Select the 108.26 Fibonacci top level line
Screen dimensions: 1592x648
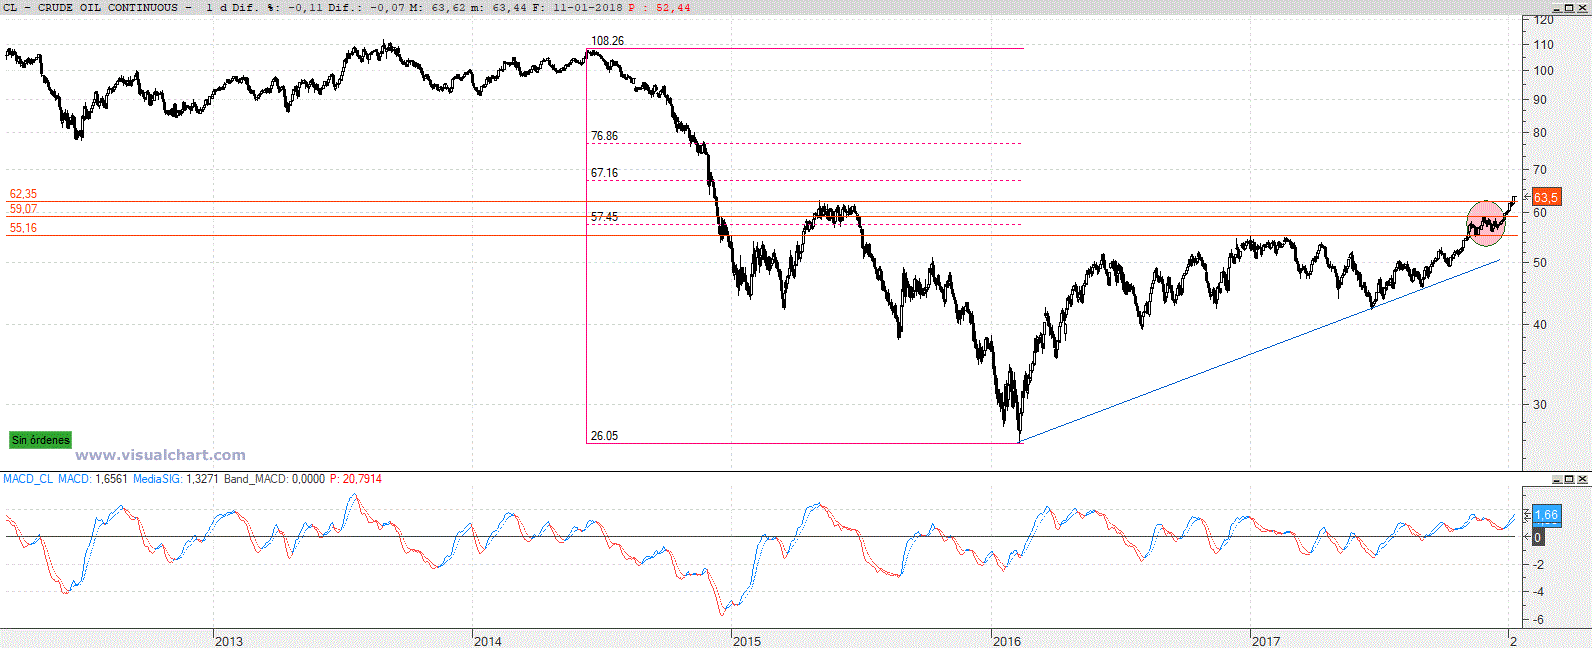800,48
